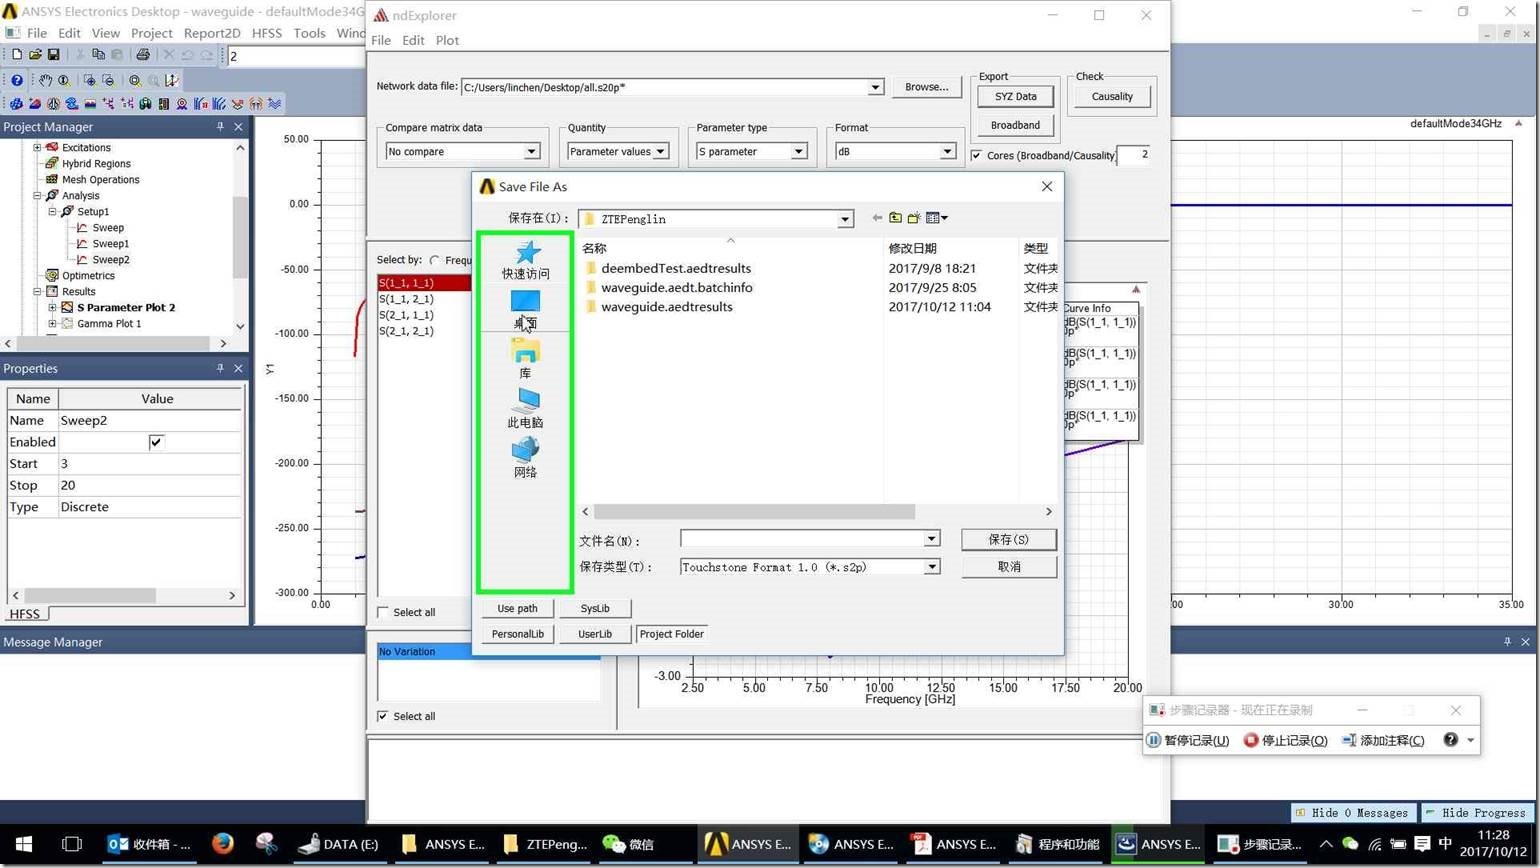Open the Help question mark icon
This screenshot has width=1540, height=868.
(x=17, y=80)
